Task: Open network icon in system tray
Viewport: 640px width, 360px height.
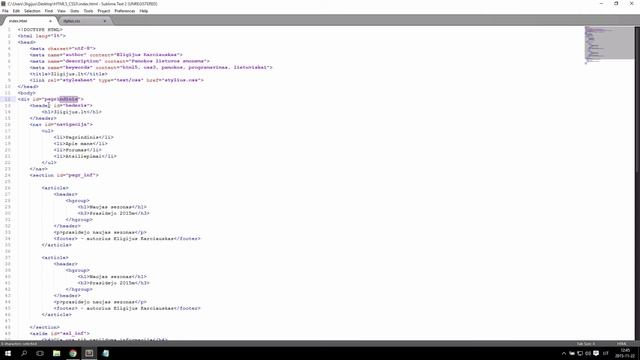Action: pyautogui.click(x=580, y=353)
